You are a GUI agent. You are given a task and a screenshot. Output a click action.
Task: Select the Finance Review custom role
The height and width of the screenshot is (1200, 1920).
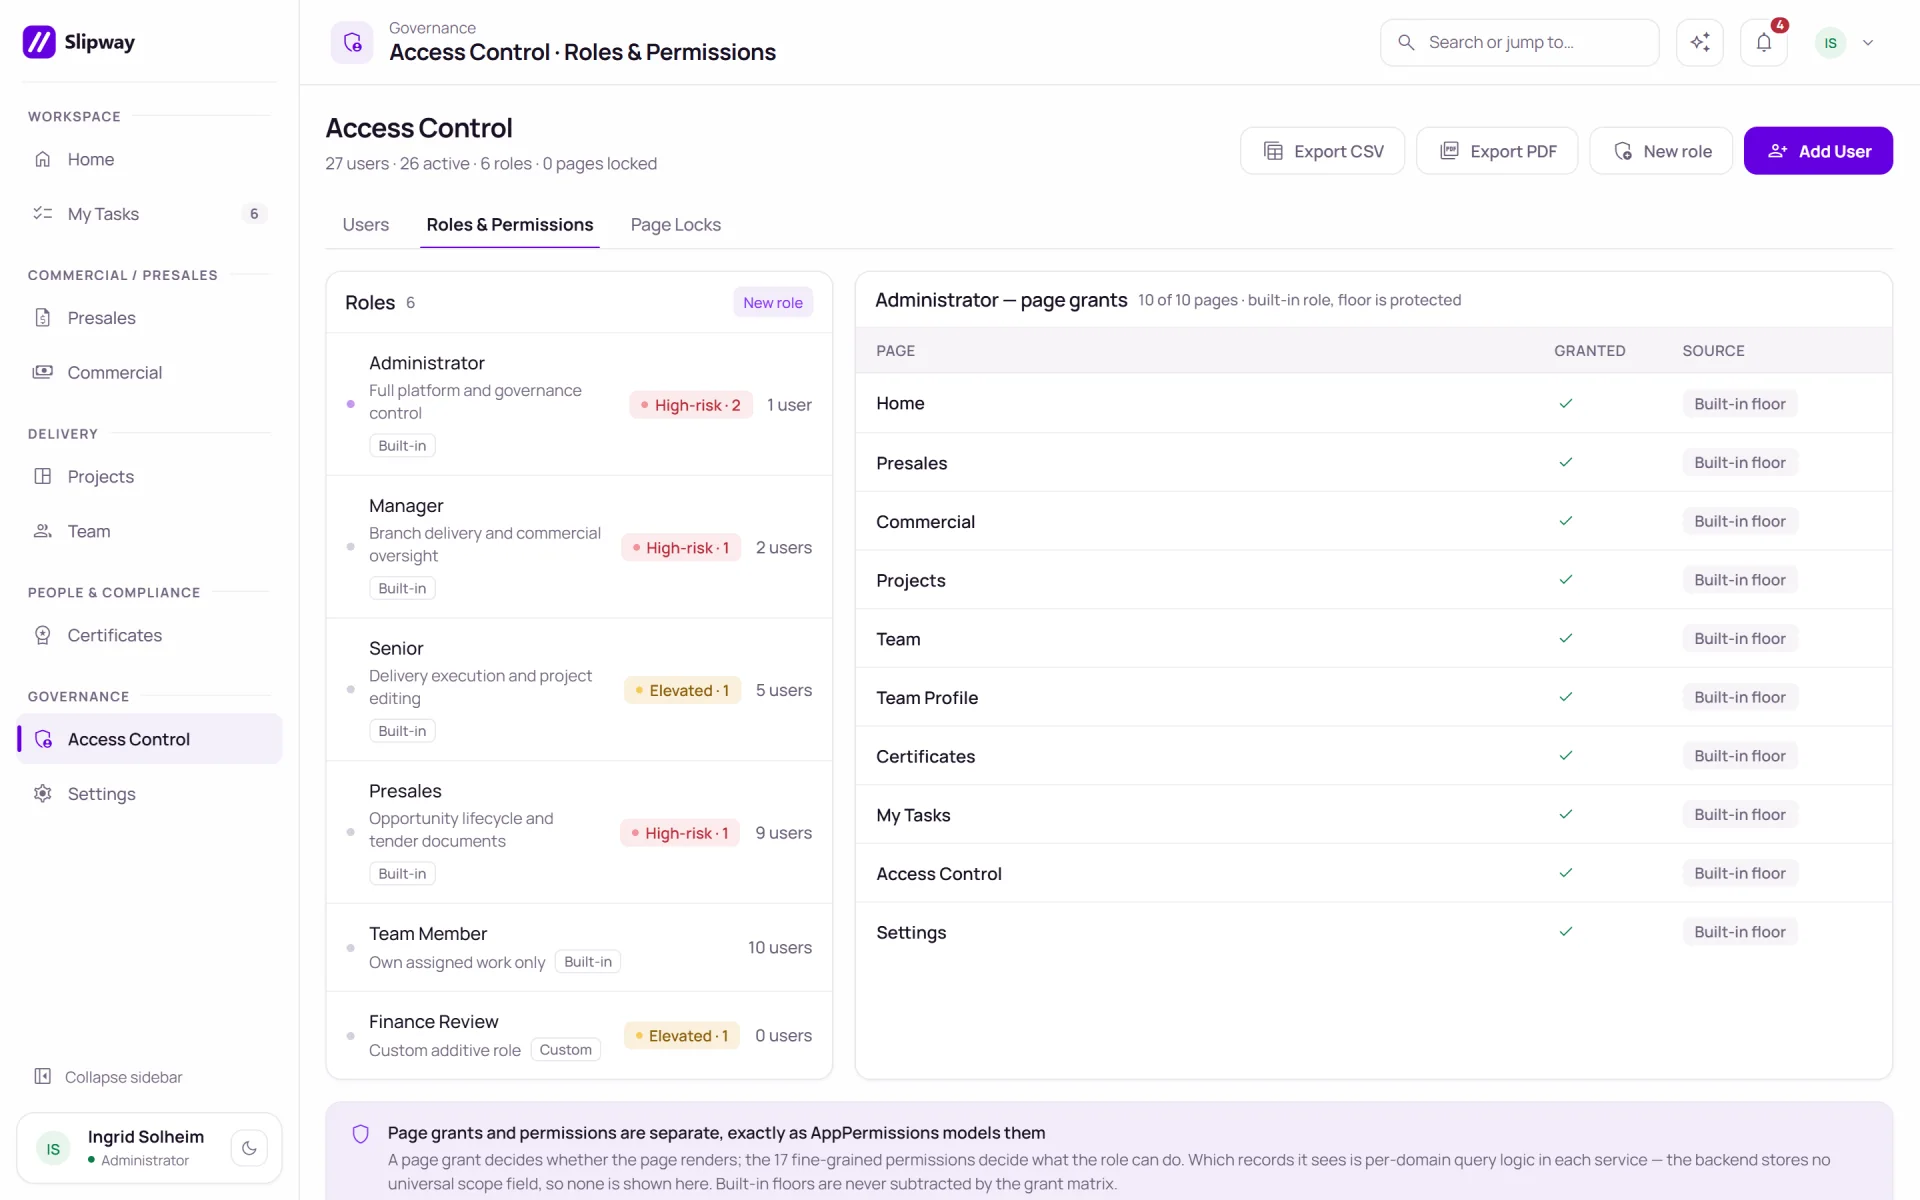click(x=579, y=1036)
